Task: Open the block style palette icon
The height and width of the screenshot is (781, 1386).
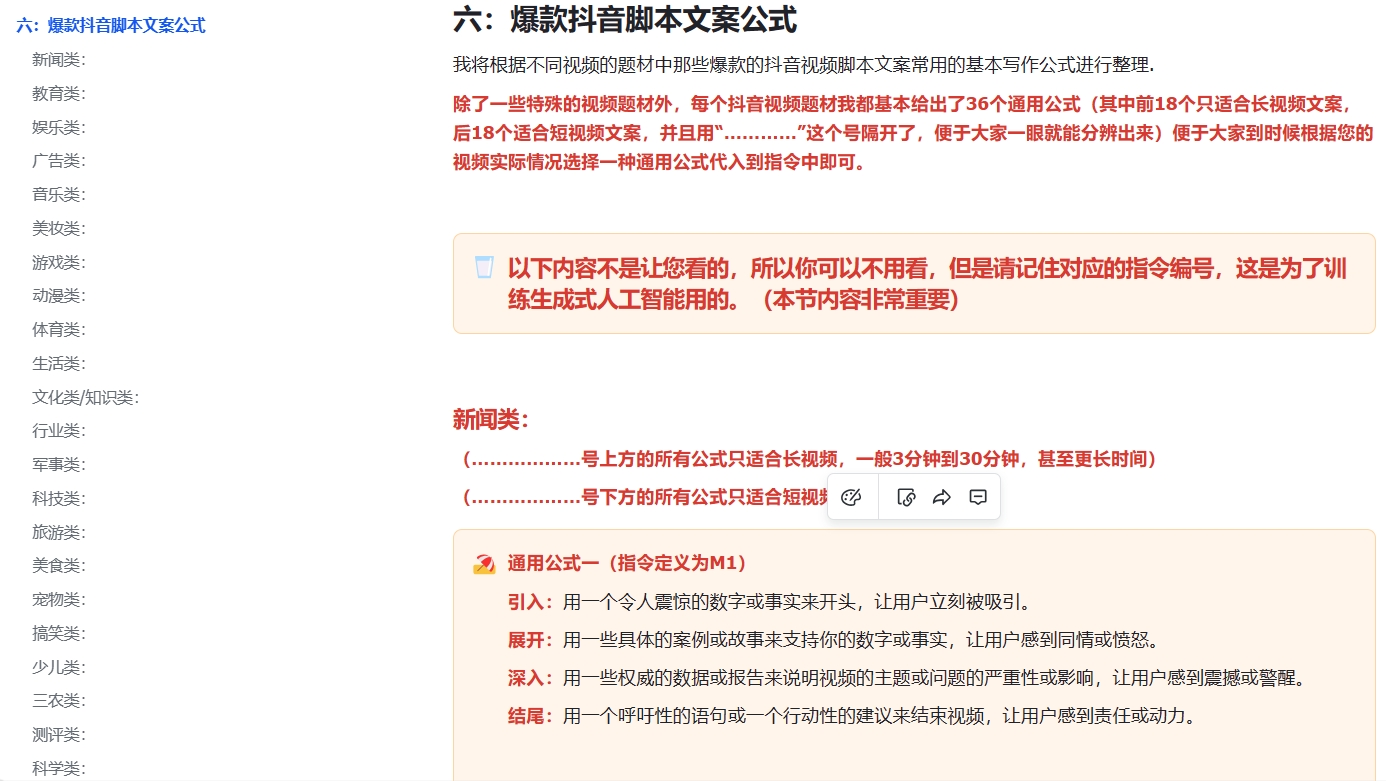Action: (x=852, y=498)
